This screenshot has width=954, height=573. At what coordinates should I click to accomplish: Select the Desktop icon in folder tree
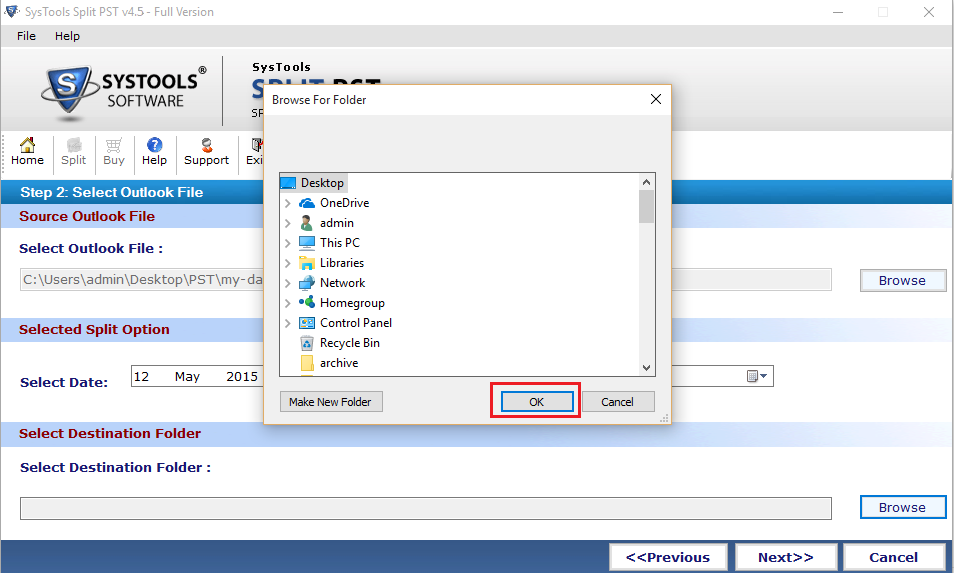288,183
